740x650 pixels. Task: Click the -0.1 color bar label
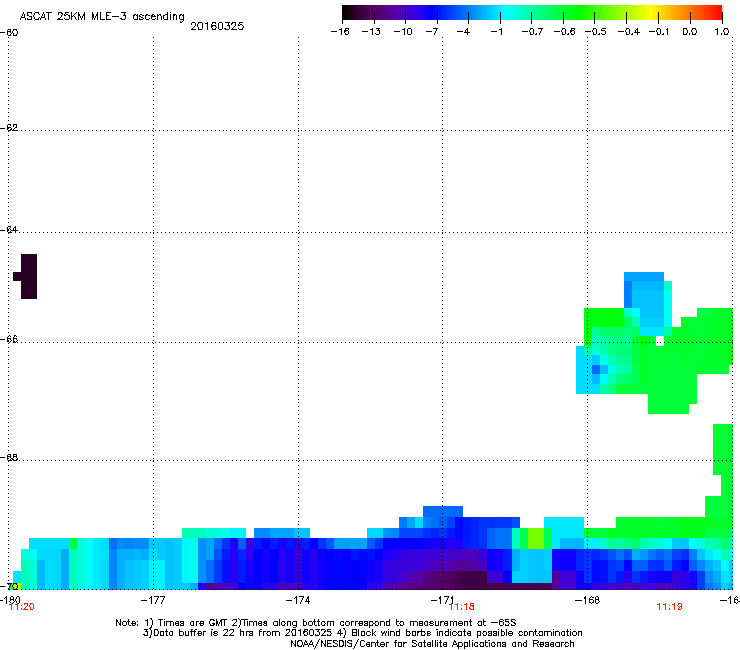click(658, 32)
